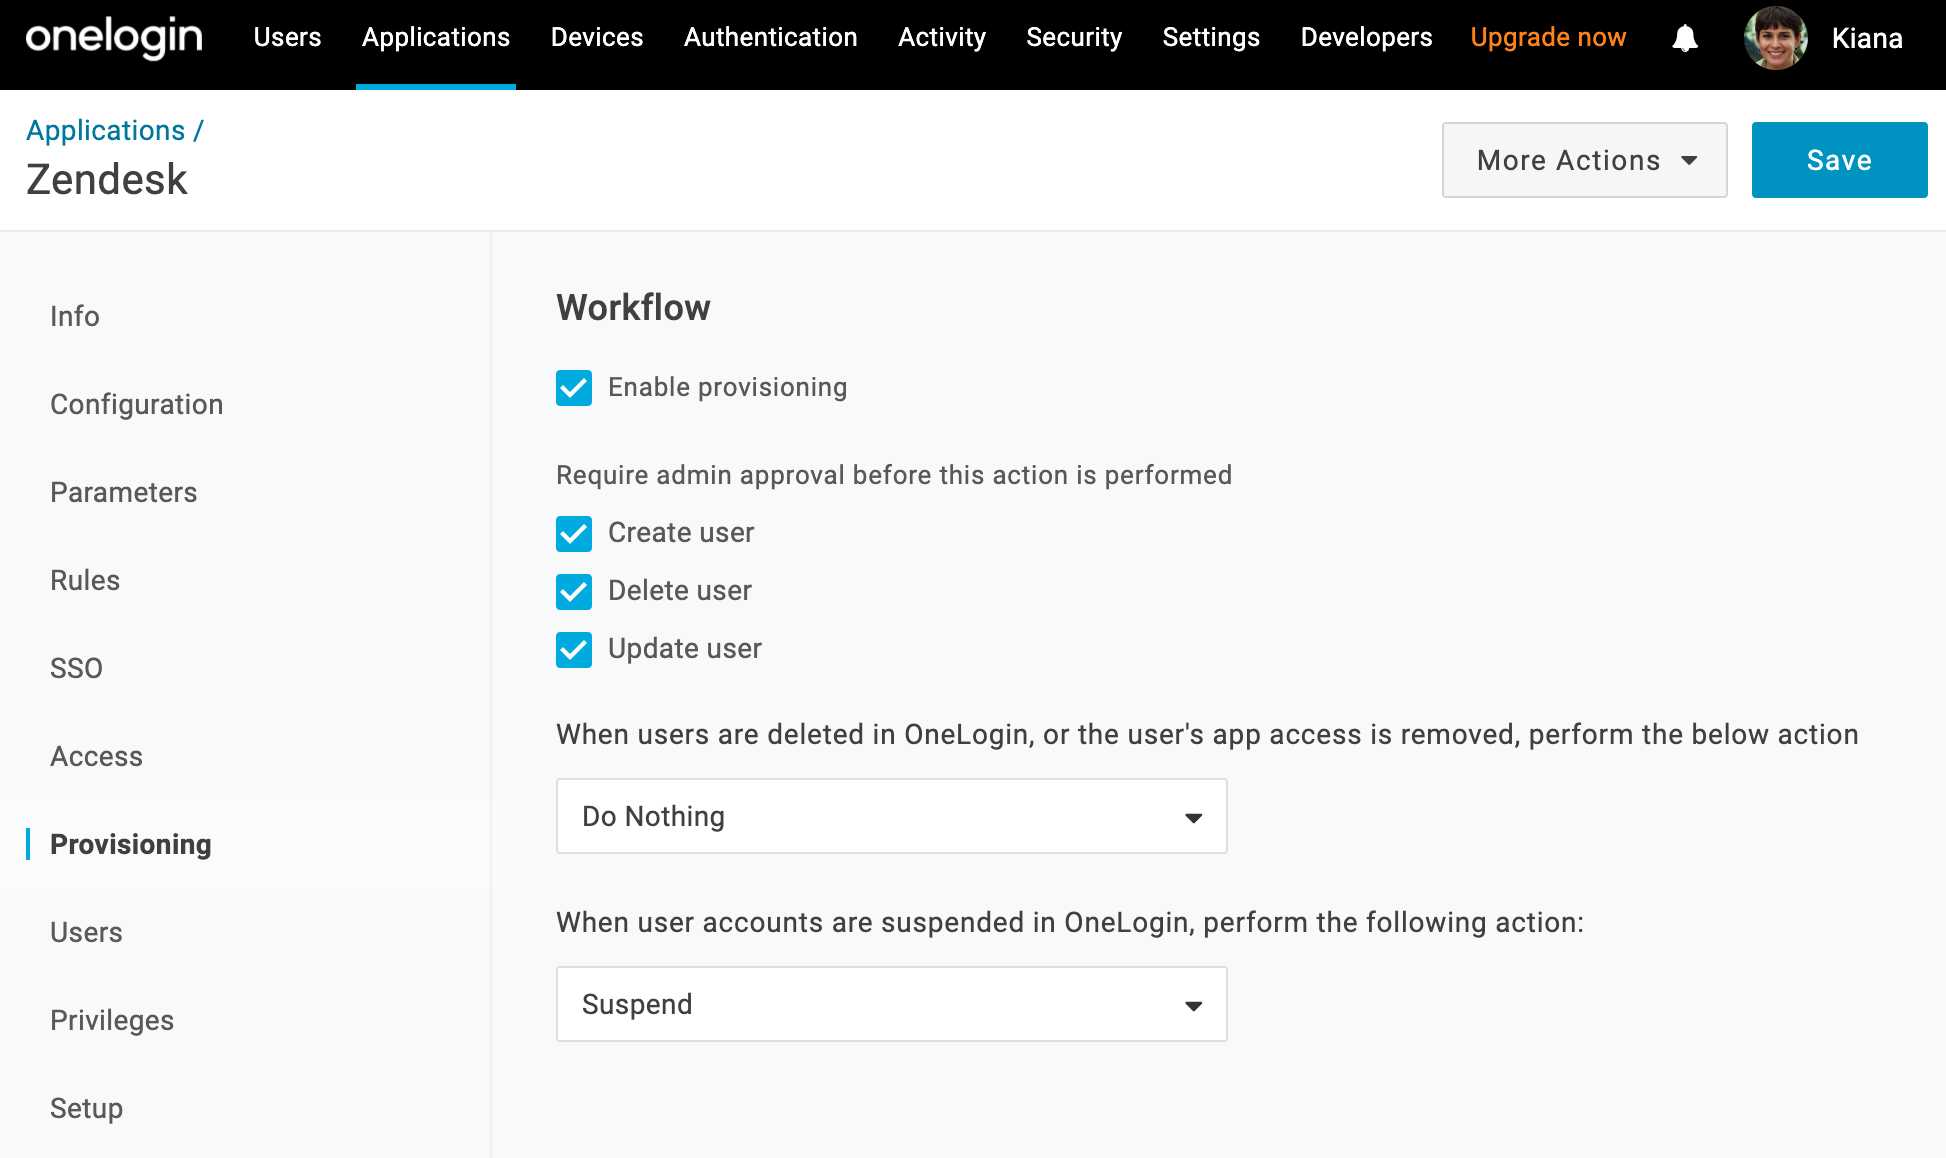
Task: Click the Upgrade now link
Action: 1548,37
